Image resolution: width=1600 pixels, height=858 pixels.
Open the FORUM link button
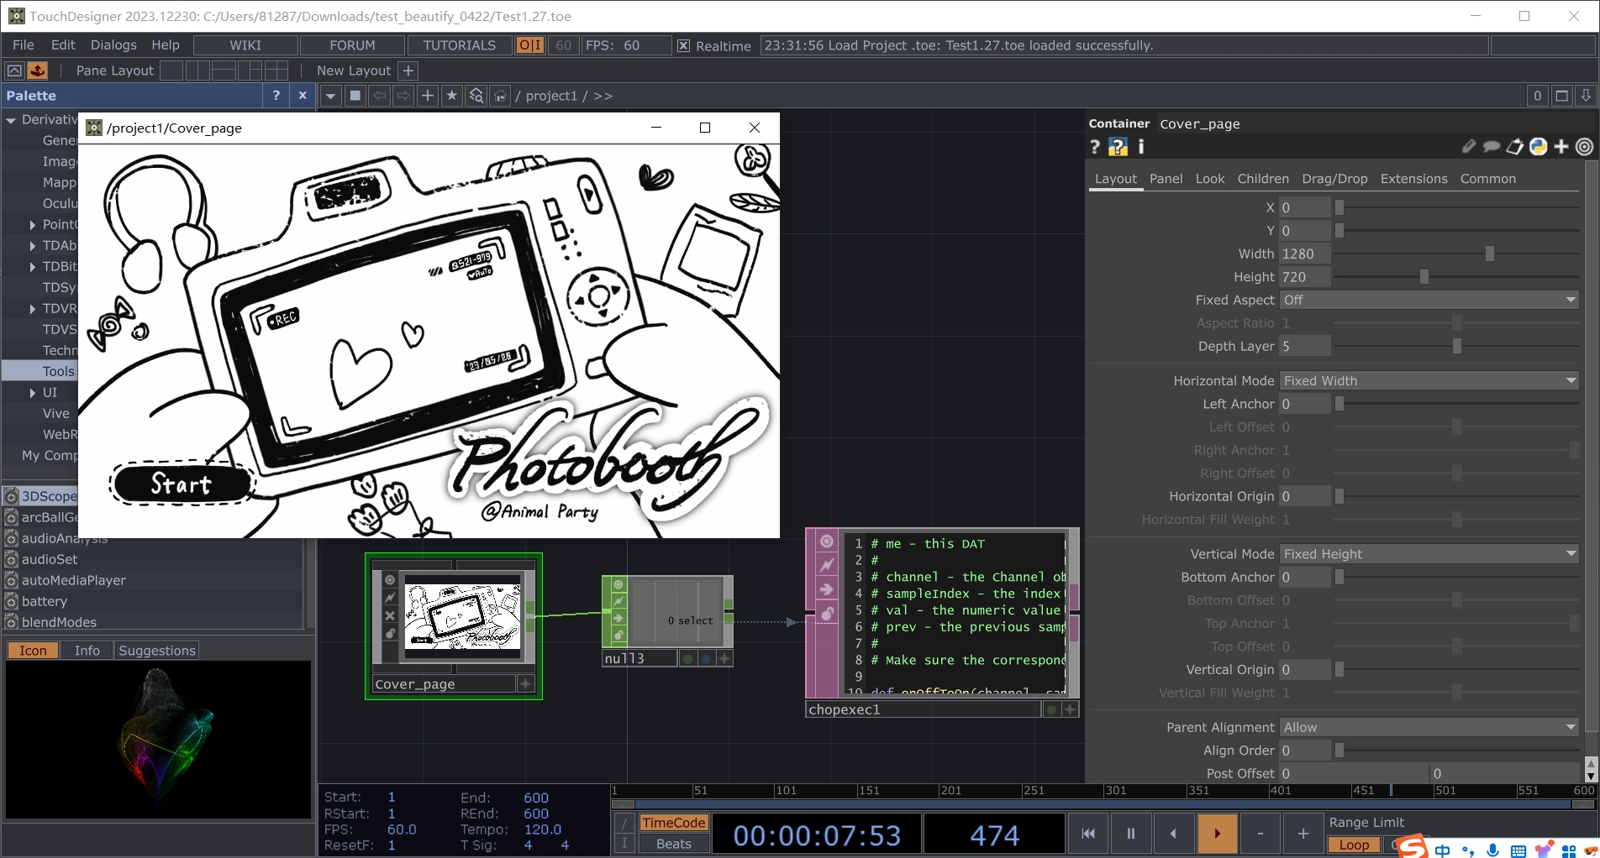(x=352, y=45)
